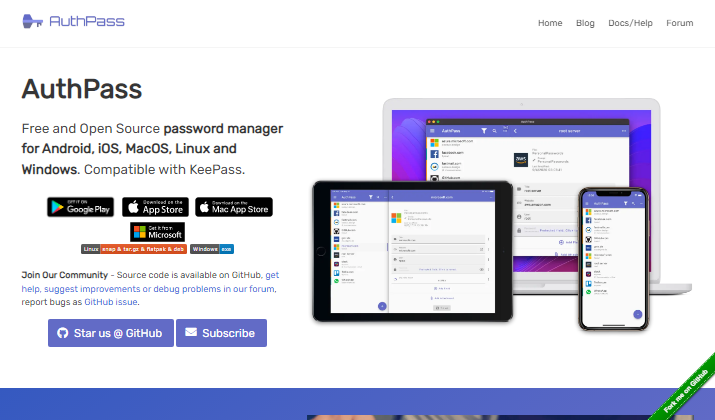The image size is (715, 420).
Task: Open the Blog page
Action: [585, 23]
